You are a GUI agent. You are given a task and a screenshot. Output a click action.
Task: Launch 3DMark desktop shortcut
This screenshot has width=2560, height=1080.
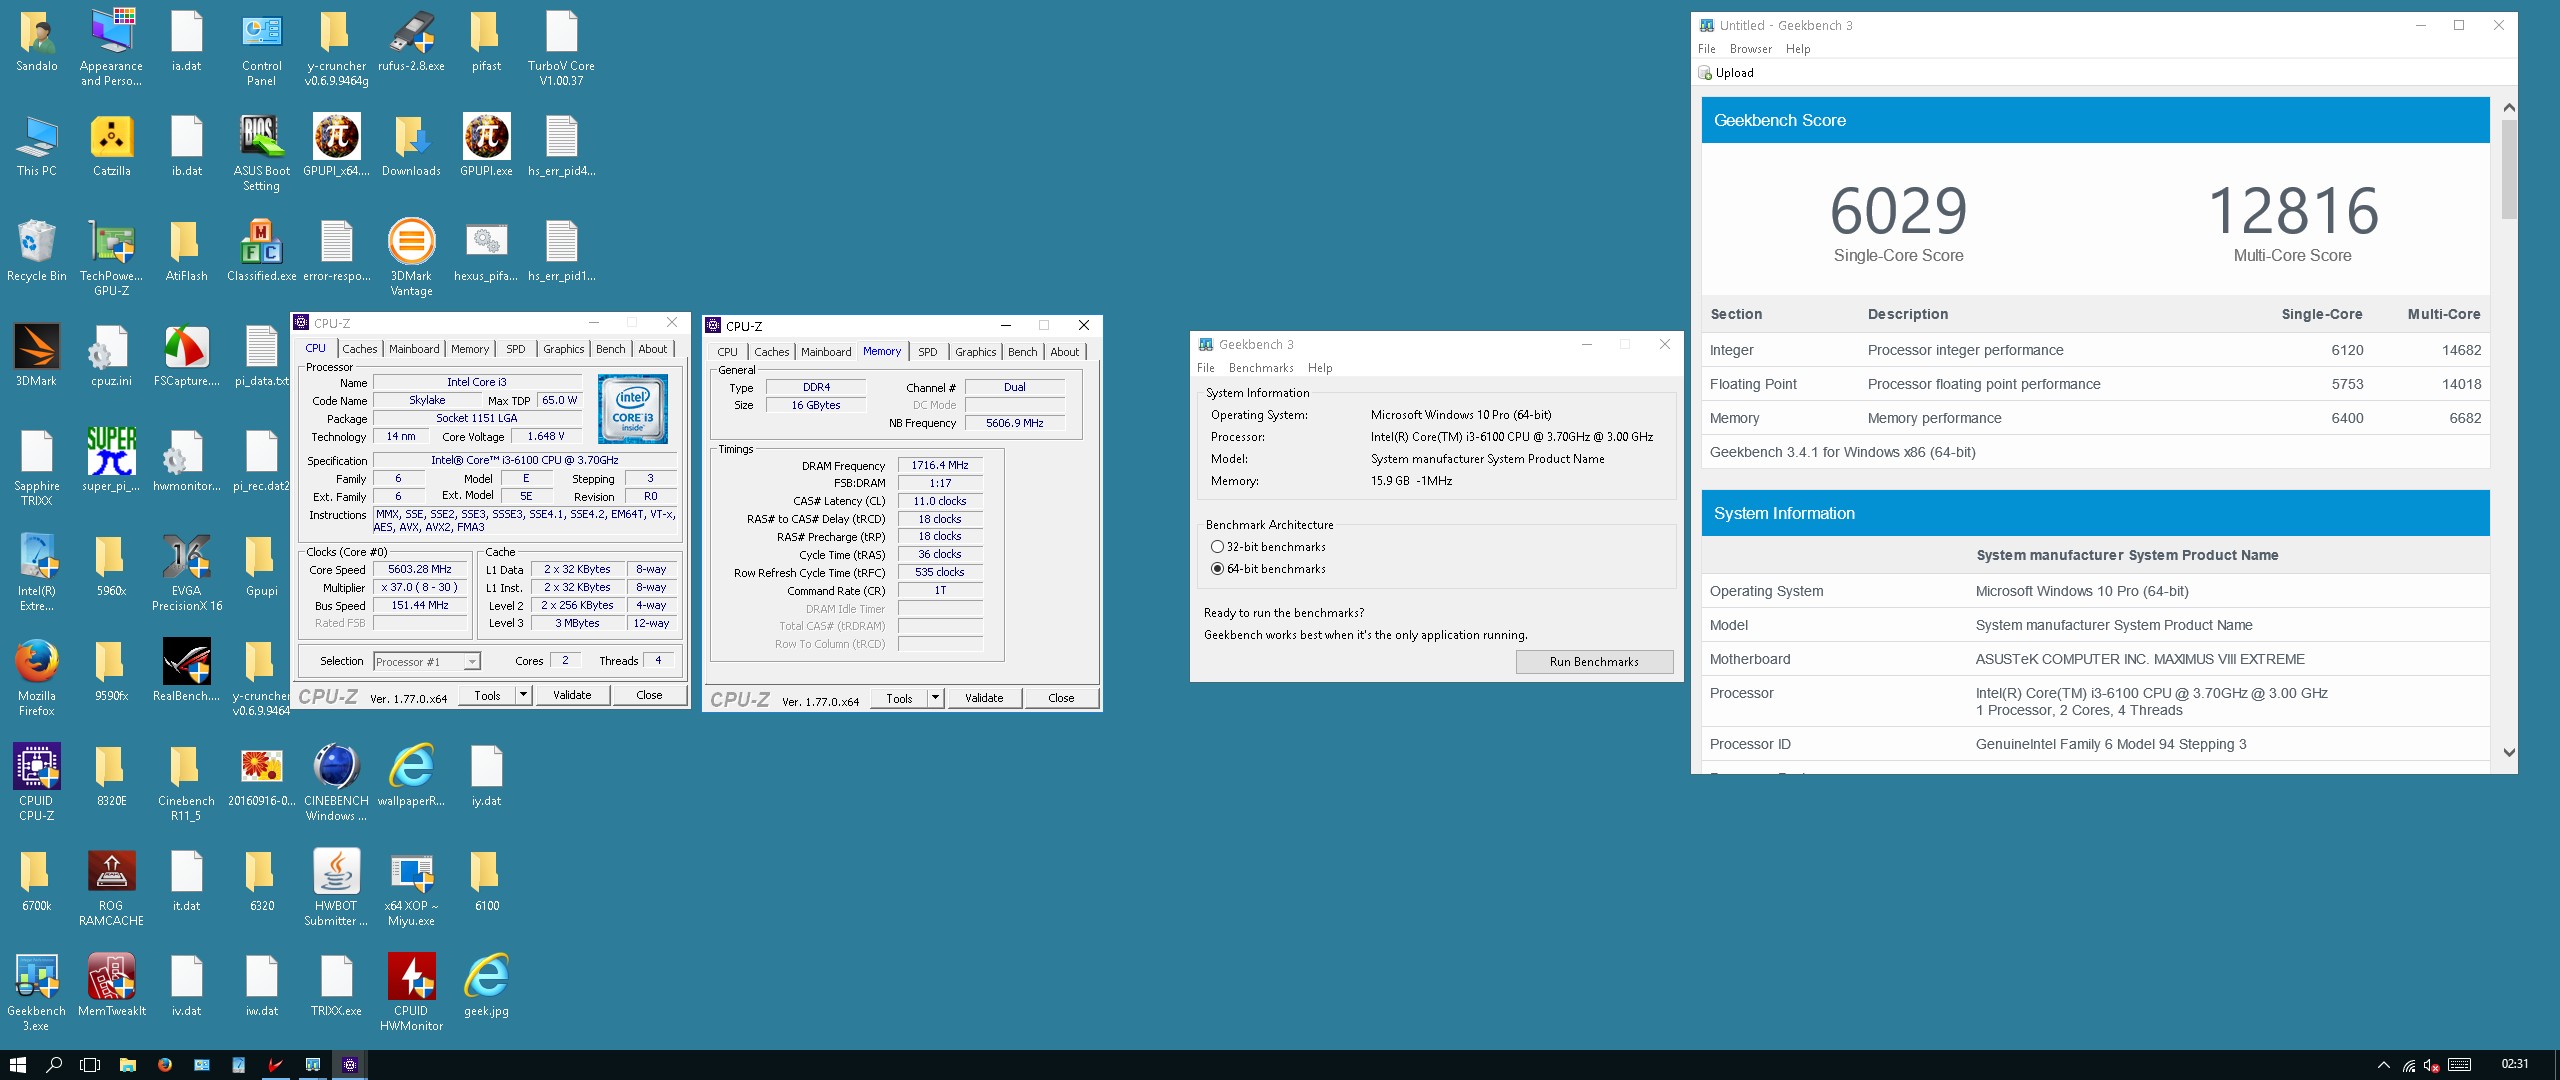tap(36, 356)
